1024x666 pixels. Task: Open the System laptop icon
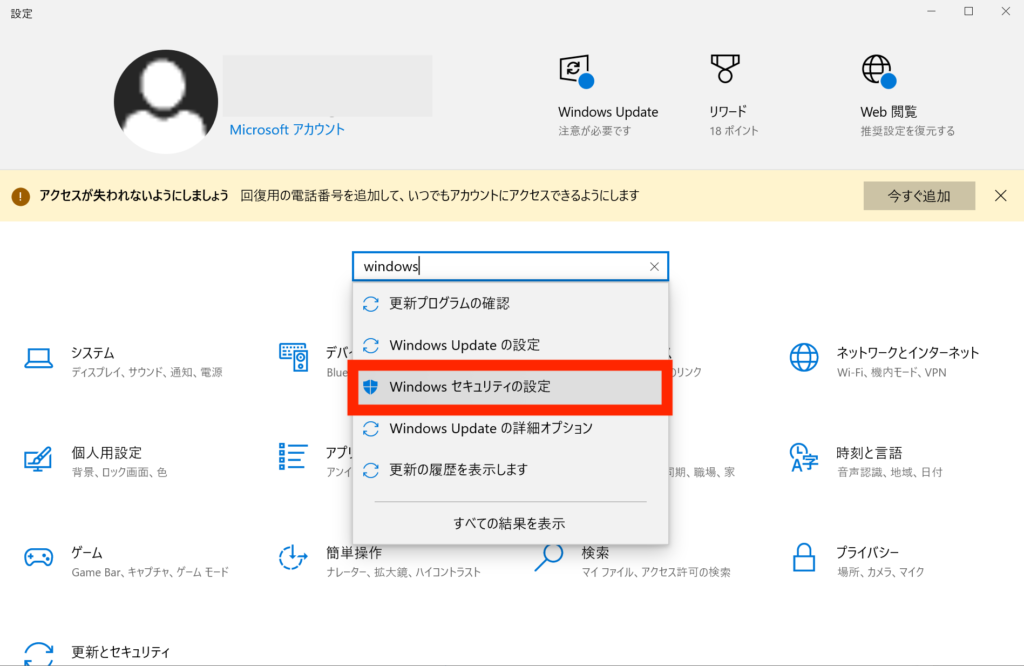(39, 358)
